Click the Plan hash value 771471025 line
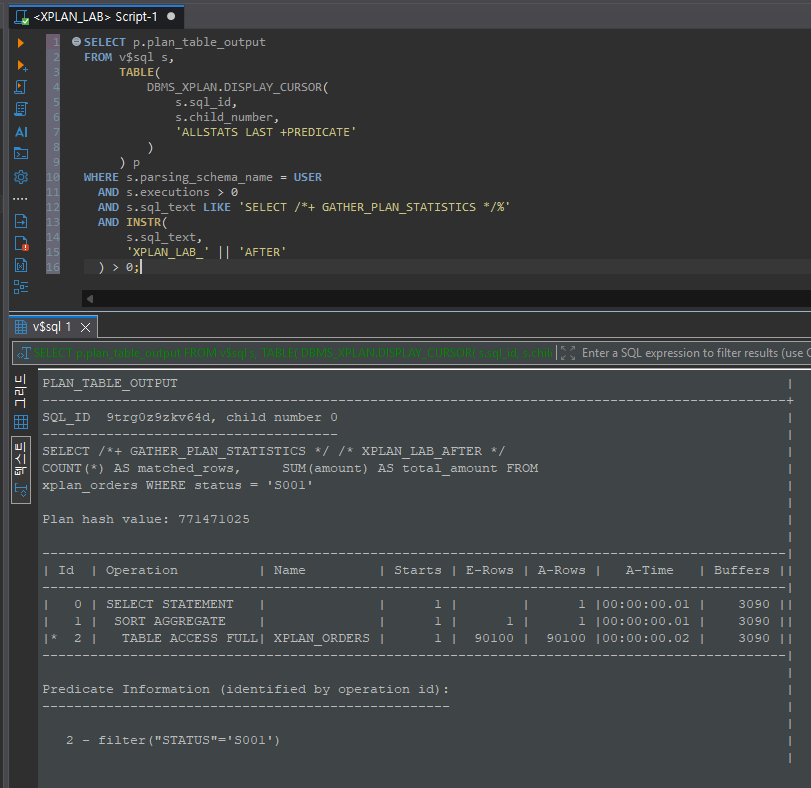Screen dimensions: 811x788 point(146,519)
